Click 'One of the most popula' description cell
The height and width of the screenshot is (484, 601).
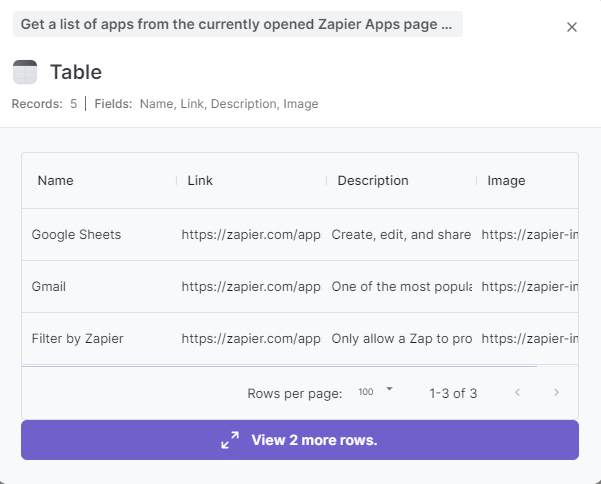[401, 287]
